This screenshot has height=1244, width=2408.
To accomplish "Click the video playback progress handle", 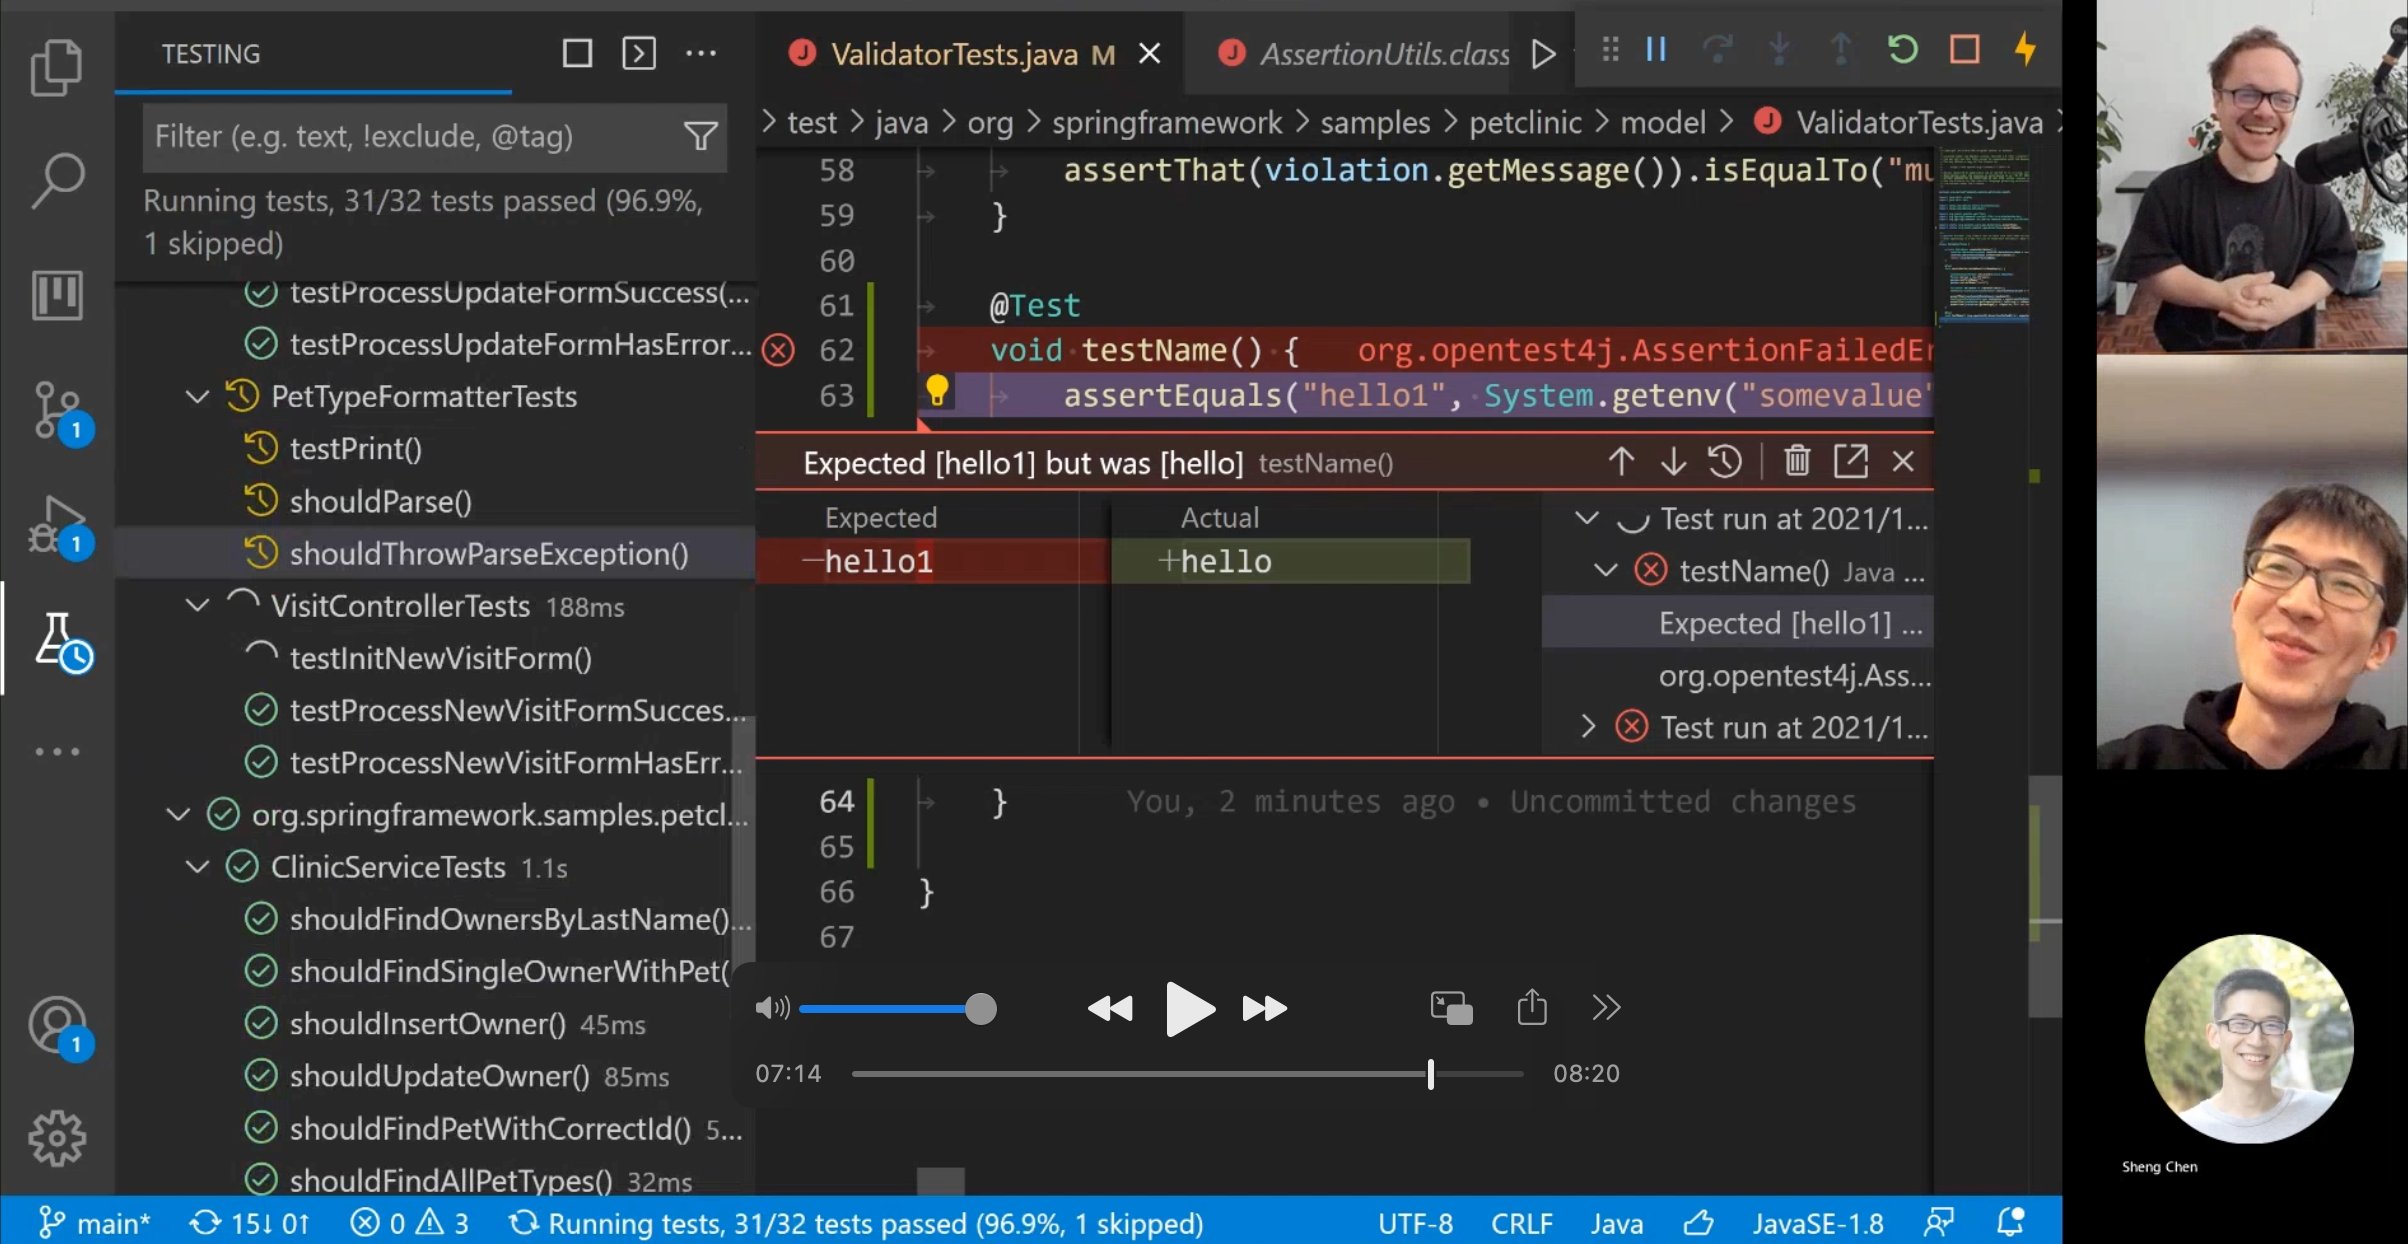I will pos(1431,1074).
